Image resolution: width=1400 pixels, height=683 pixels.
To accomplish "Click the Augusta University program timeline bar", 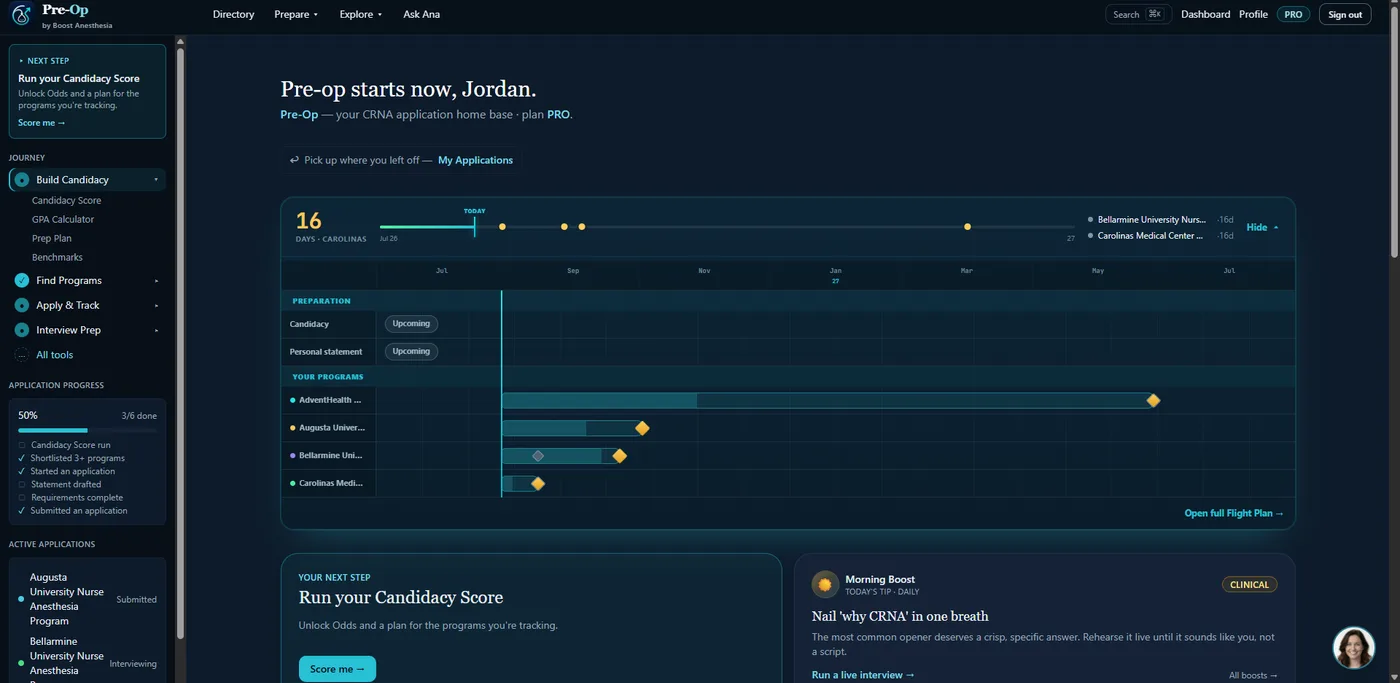I will pyautogui.click(x=572, y=428).
